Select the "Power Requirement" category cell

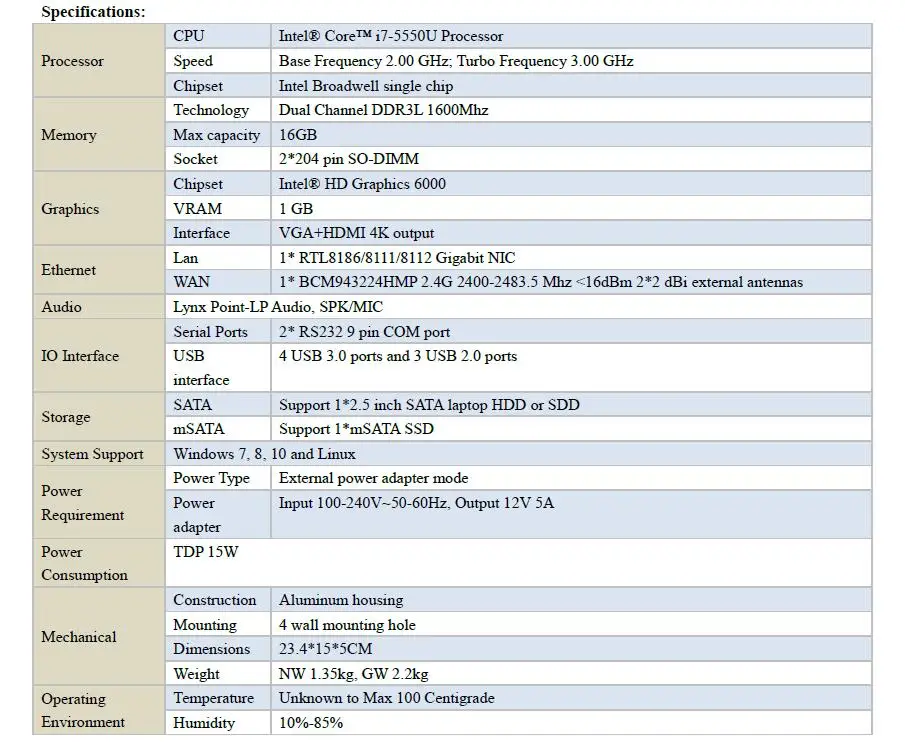99,503
